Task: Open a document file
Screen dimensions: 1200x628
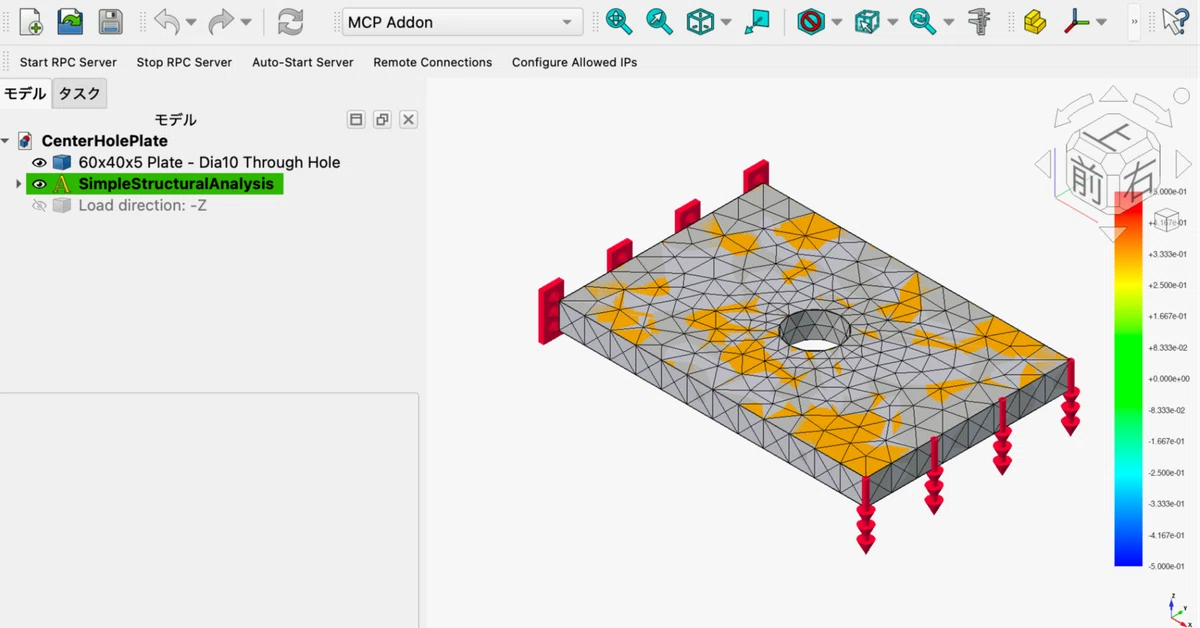Action: [70, 21]
